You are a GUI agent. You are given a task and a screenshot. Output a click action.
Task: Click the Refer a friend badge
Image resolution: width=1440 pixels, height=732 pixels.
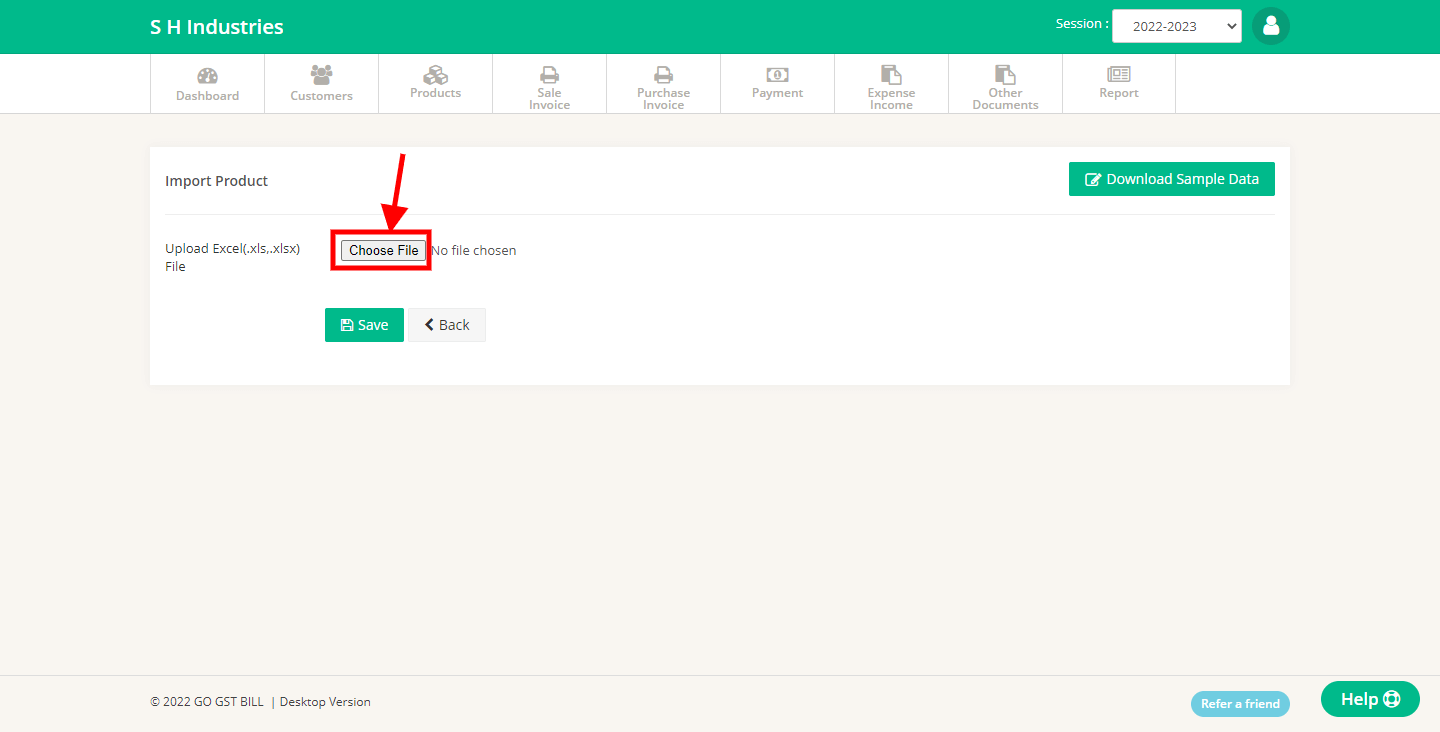point(1240,703)
